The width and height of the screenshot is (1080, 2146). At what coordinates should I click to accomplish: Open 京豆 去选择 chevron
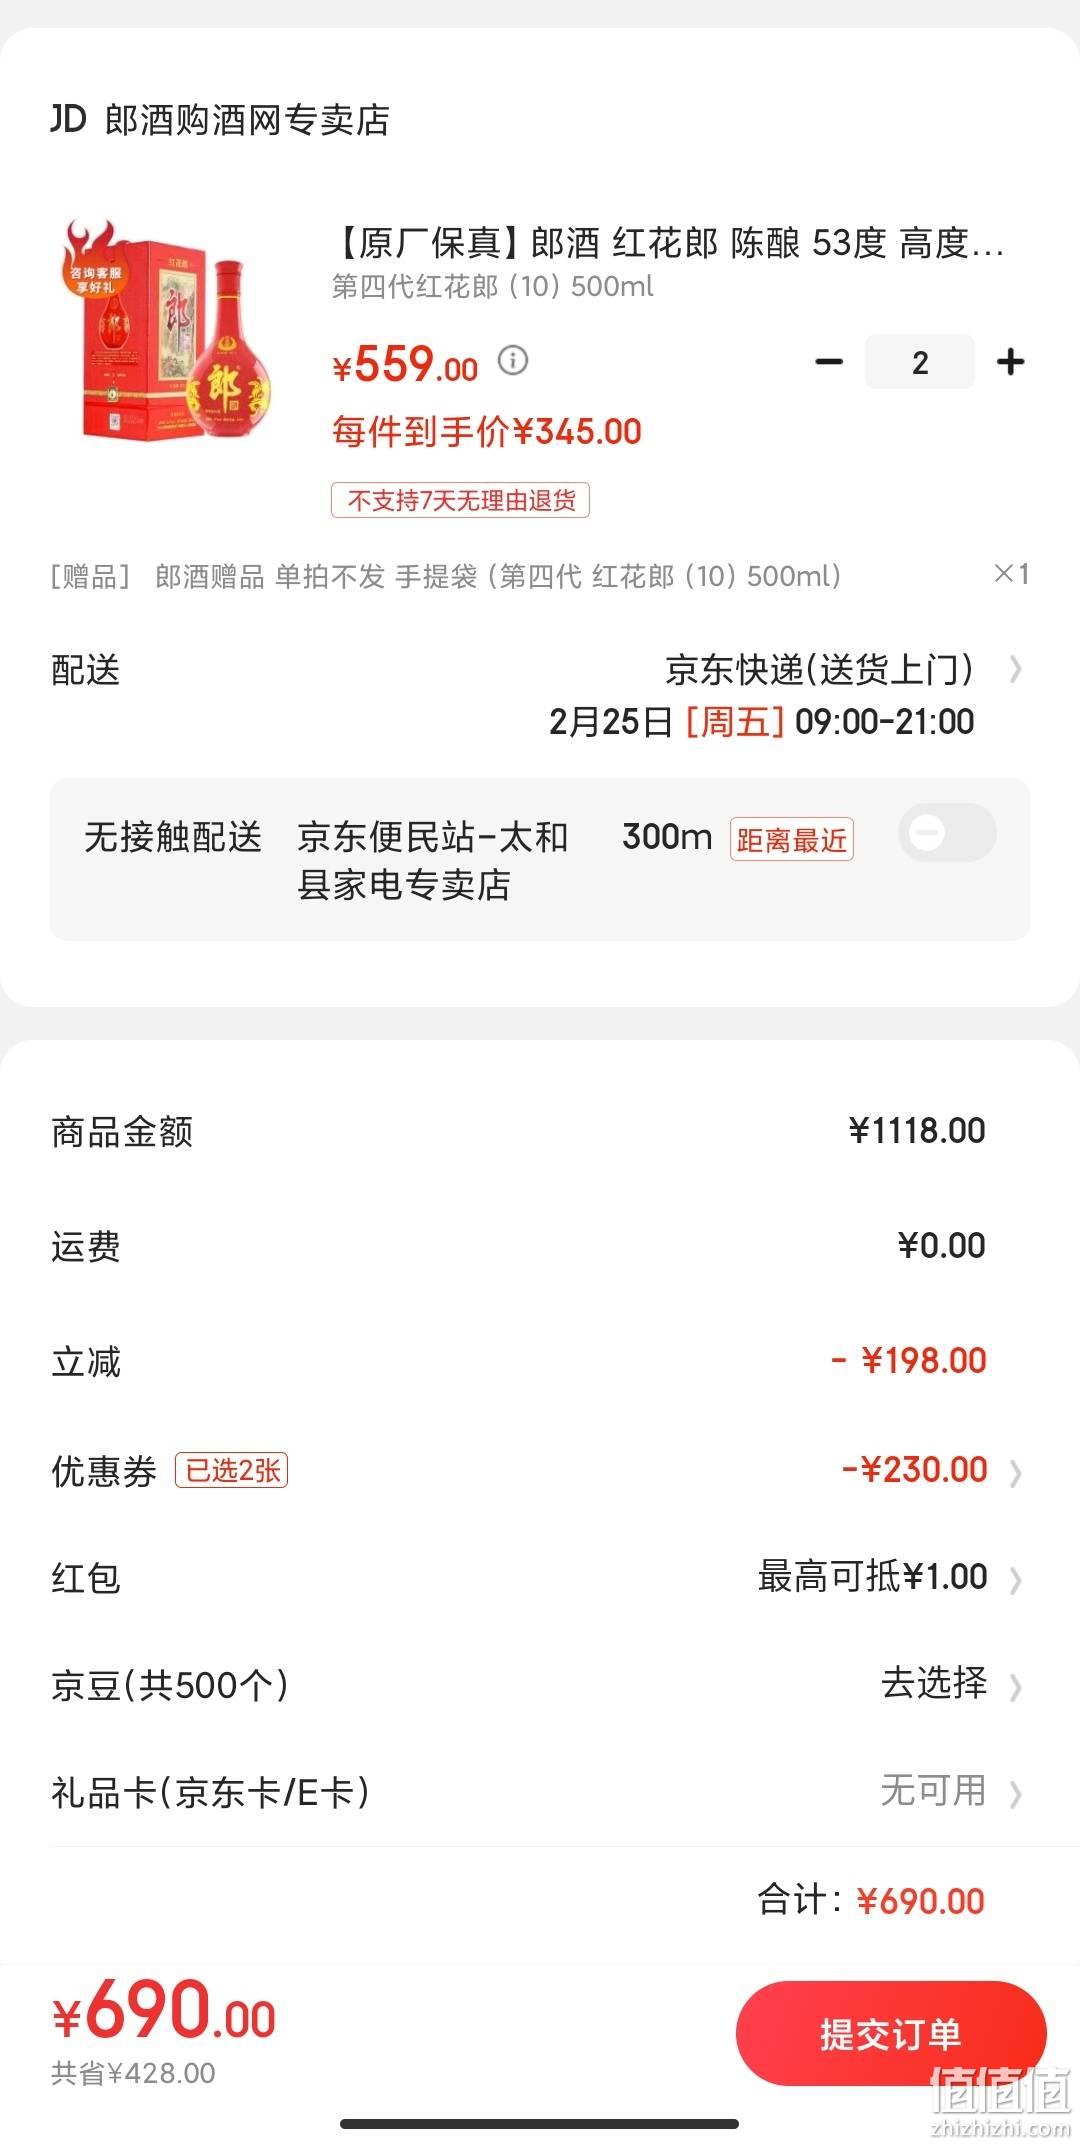[1015, 1687]
